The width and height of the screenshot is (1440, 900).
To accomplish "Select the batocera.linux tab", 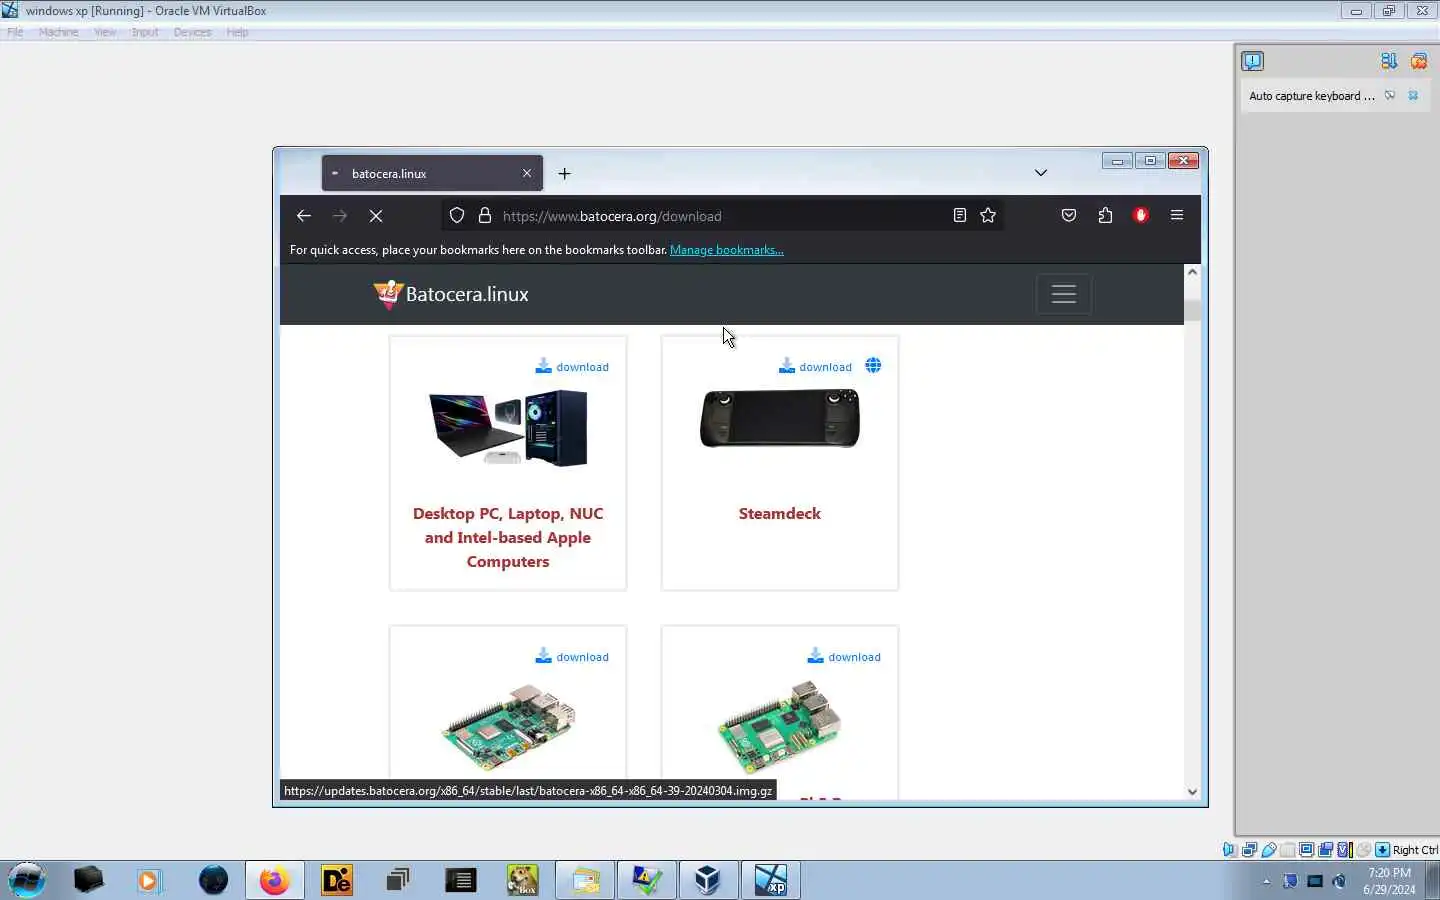I will (432, 173).
